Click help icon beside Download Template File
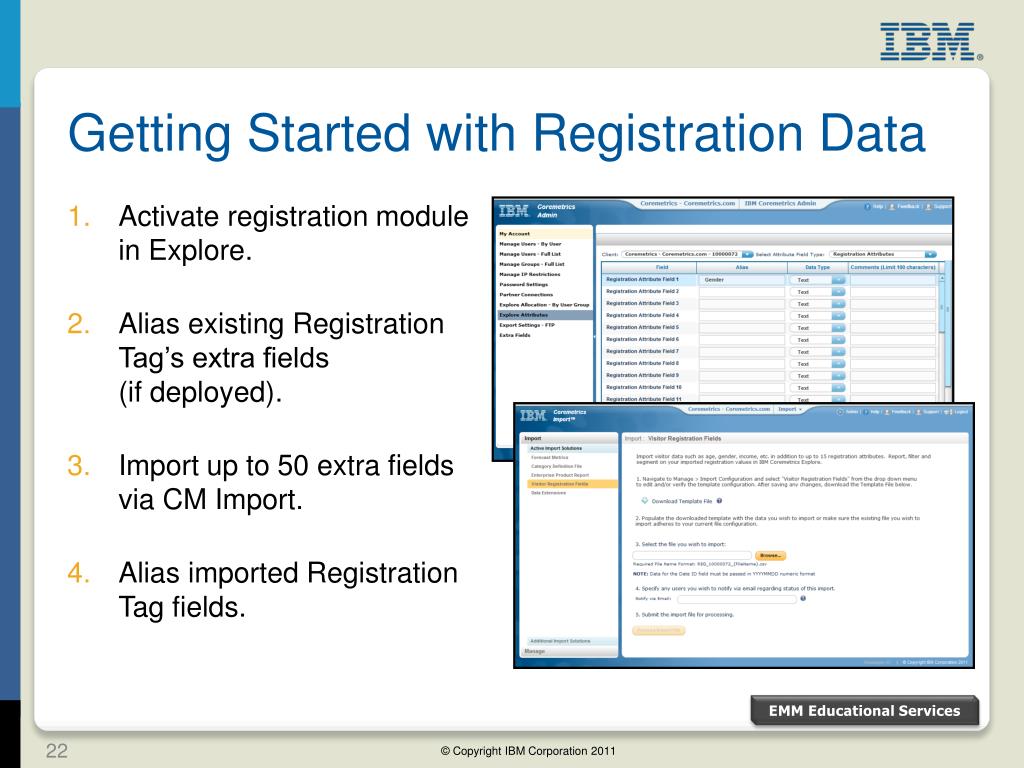1024x768 pixels. coord(719,501)
